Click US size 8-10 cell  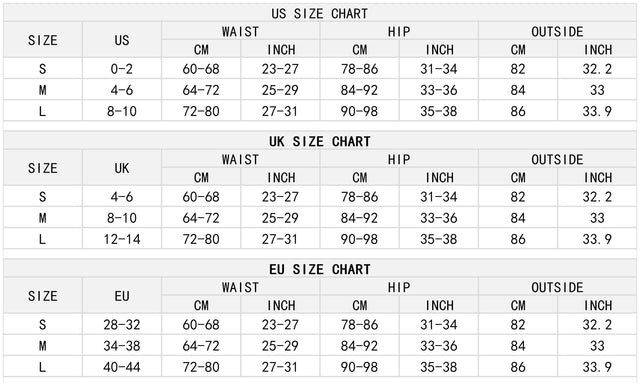coord(122,111)
